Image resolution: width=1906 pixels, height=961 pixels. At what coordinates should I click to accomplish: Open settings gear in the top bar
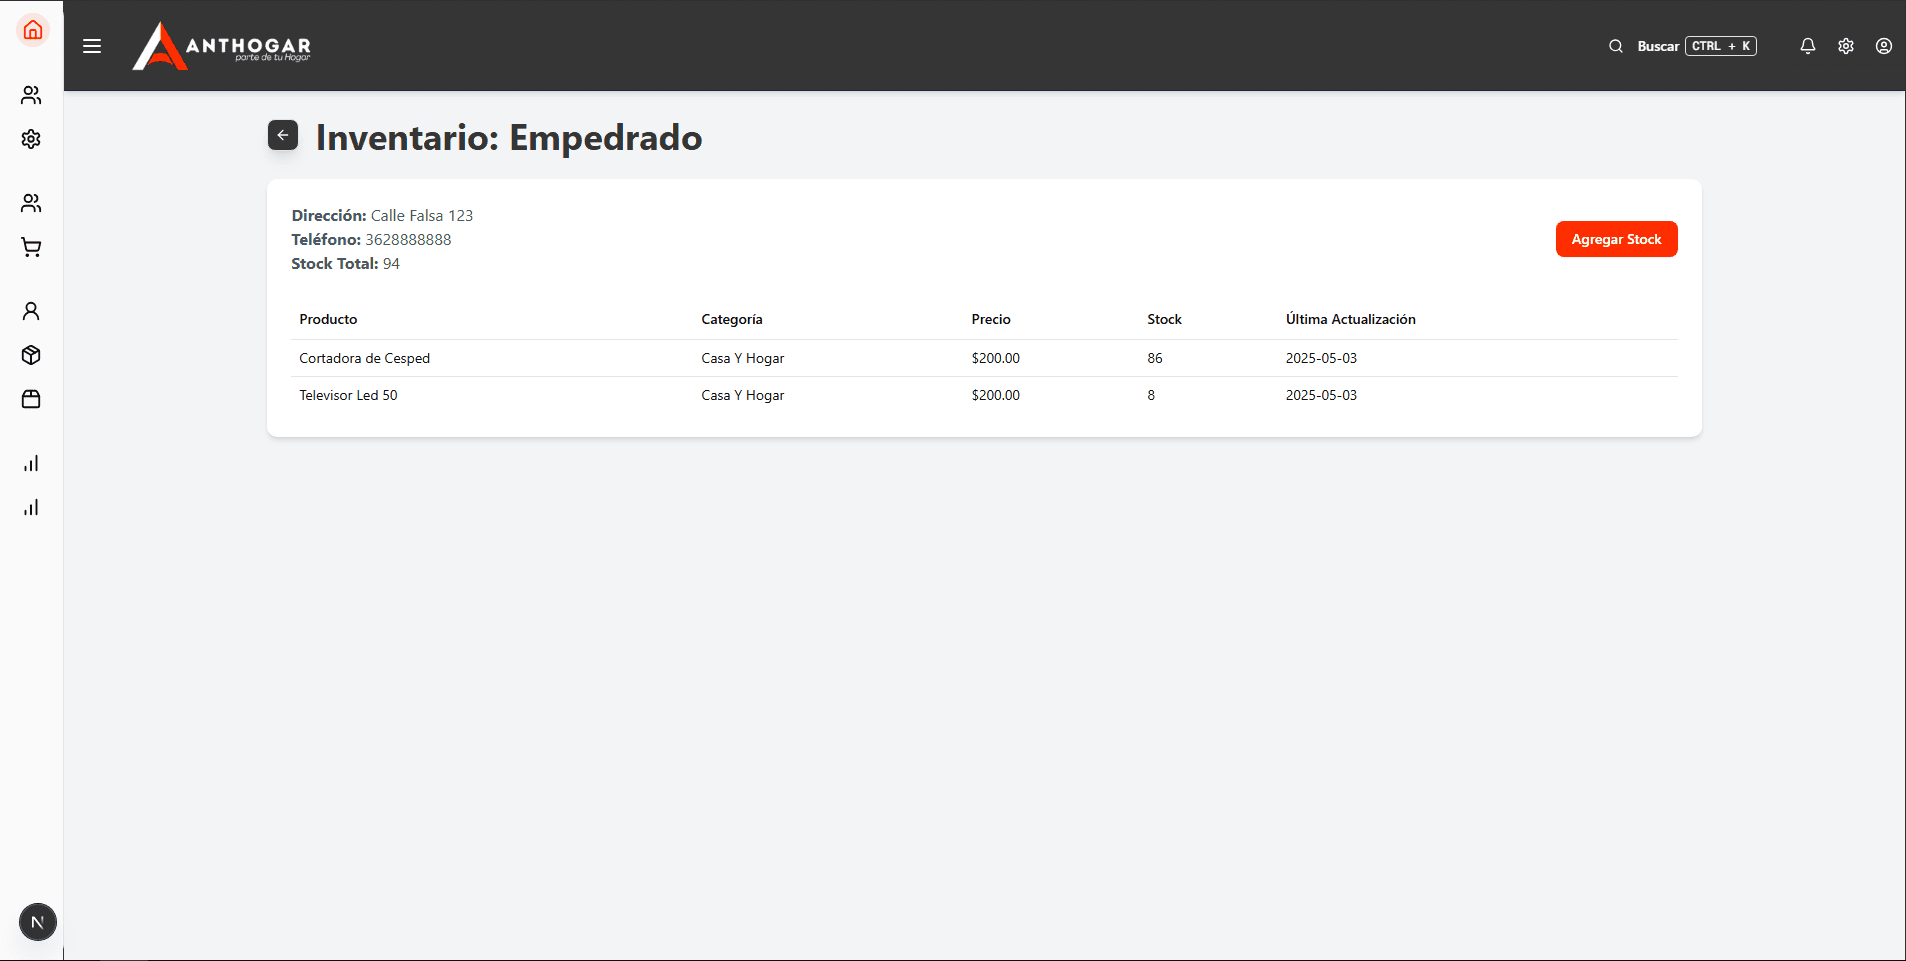coord(1846,46)
